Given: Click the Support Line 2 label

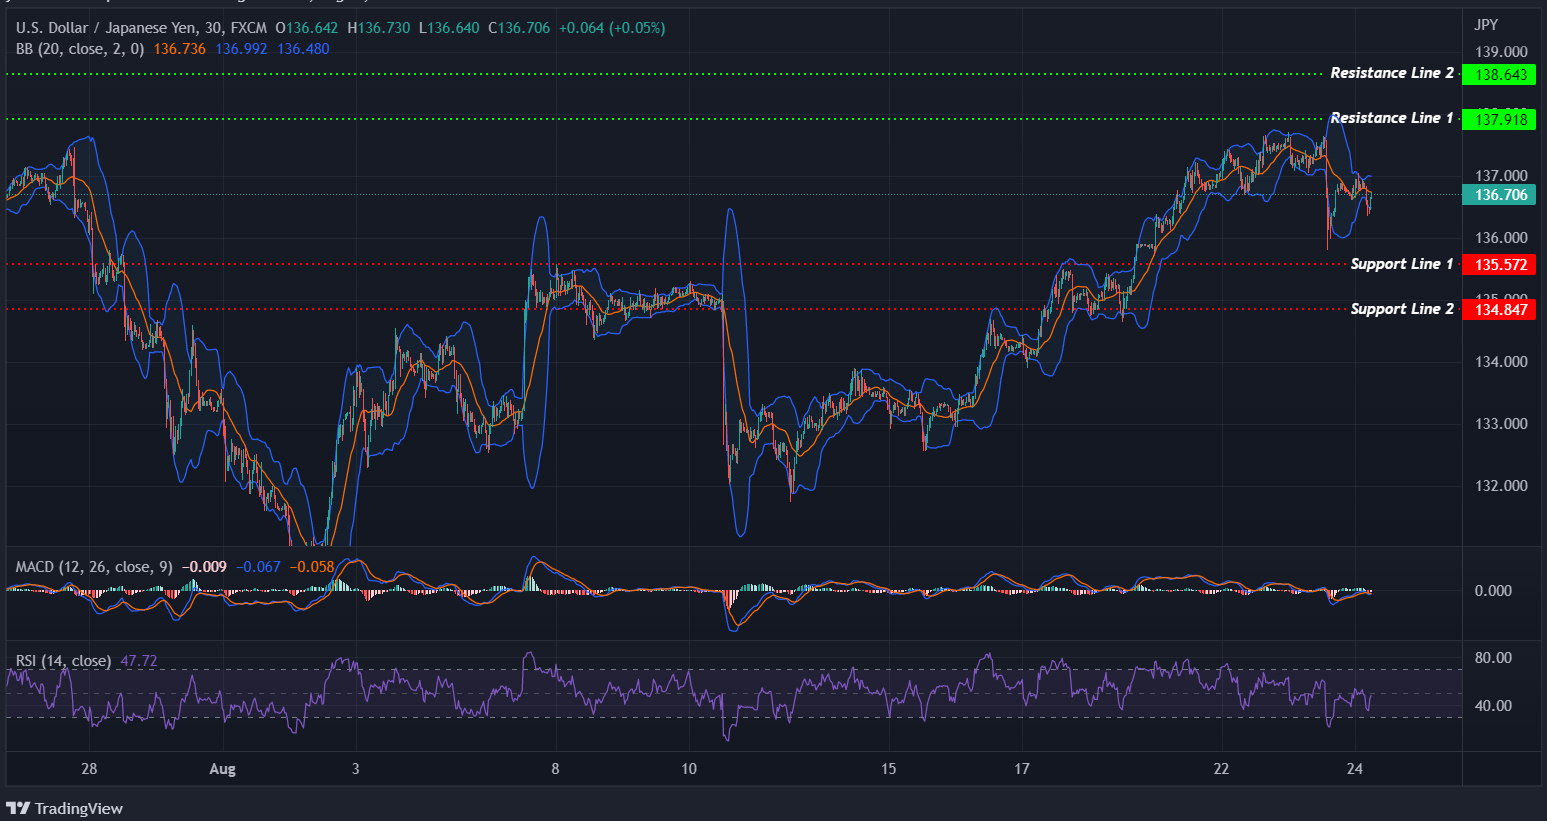Looking at the screenshot, I should pos(1402,309).
